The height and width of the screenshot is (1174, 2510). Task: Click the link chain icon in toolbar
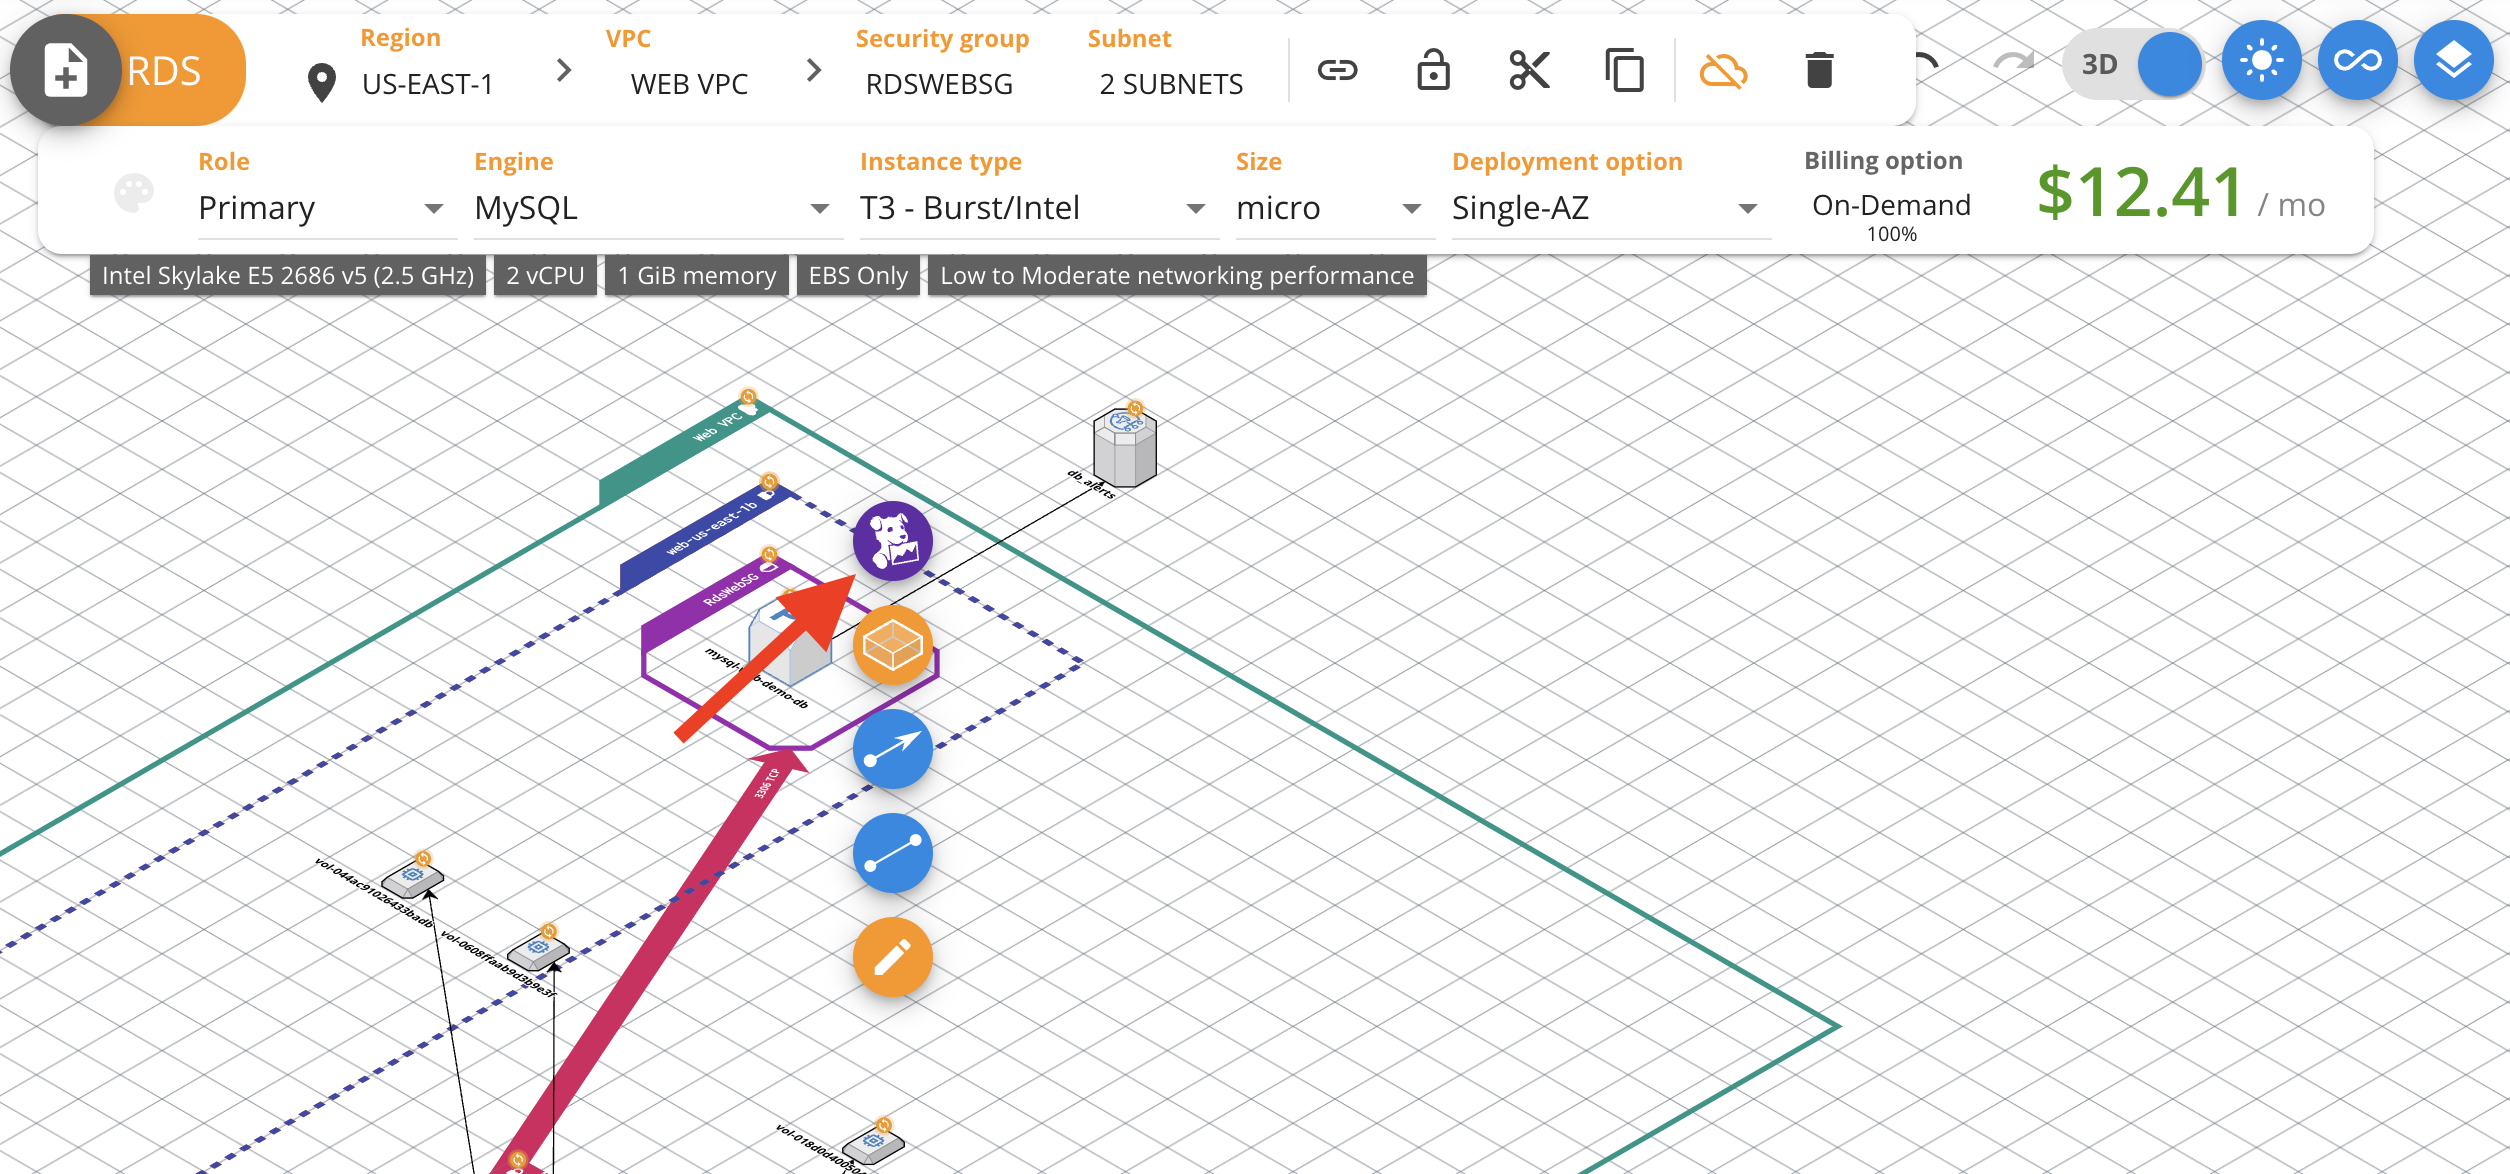pyautogui.click(x=1337, y=69)
